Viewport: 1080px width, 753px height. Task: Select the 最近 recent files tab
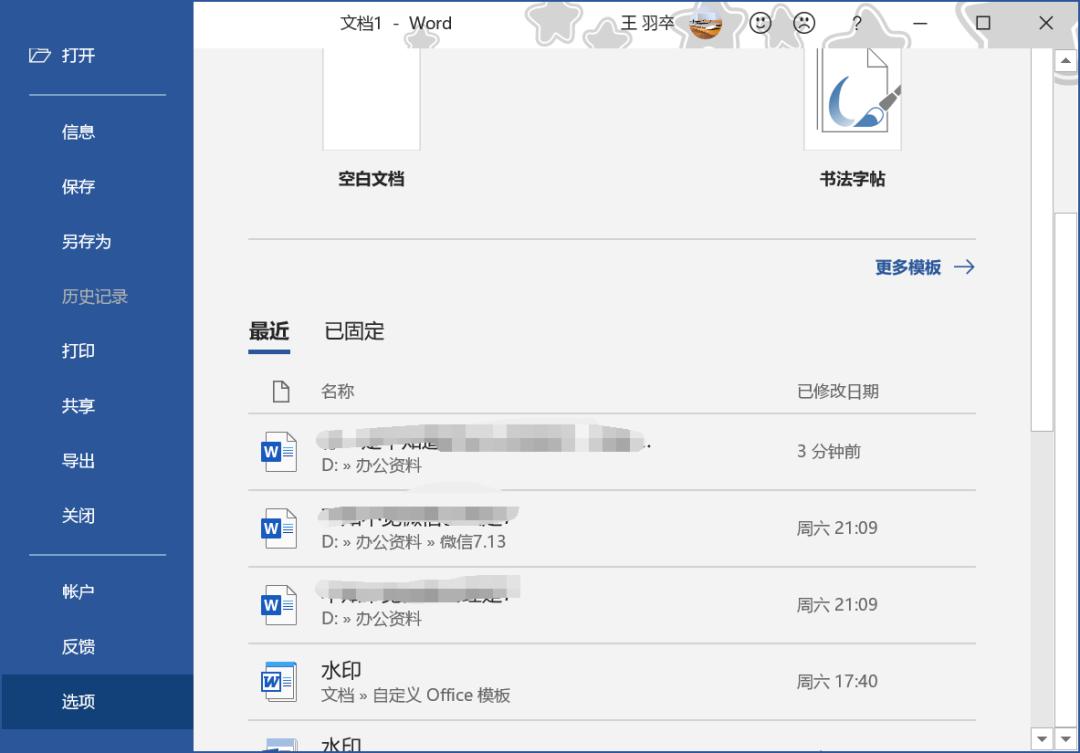(268, 331)
